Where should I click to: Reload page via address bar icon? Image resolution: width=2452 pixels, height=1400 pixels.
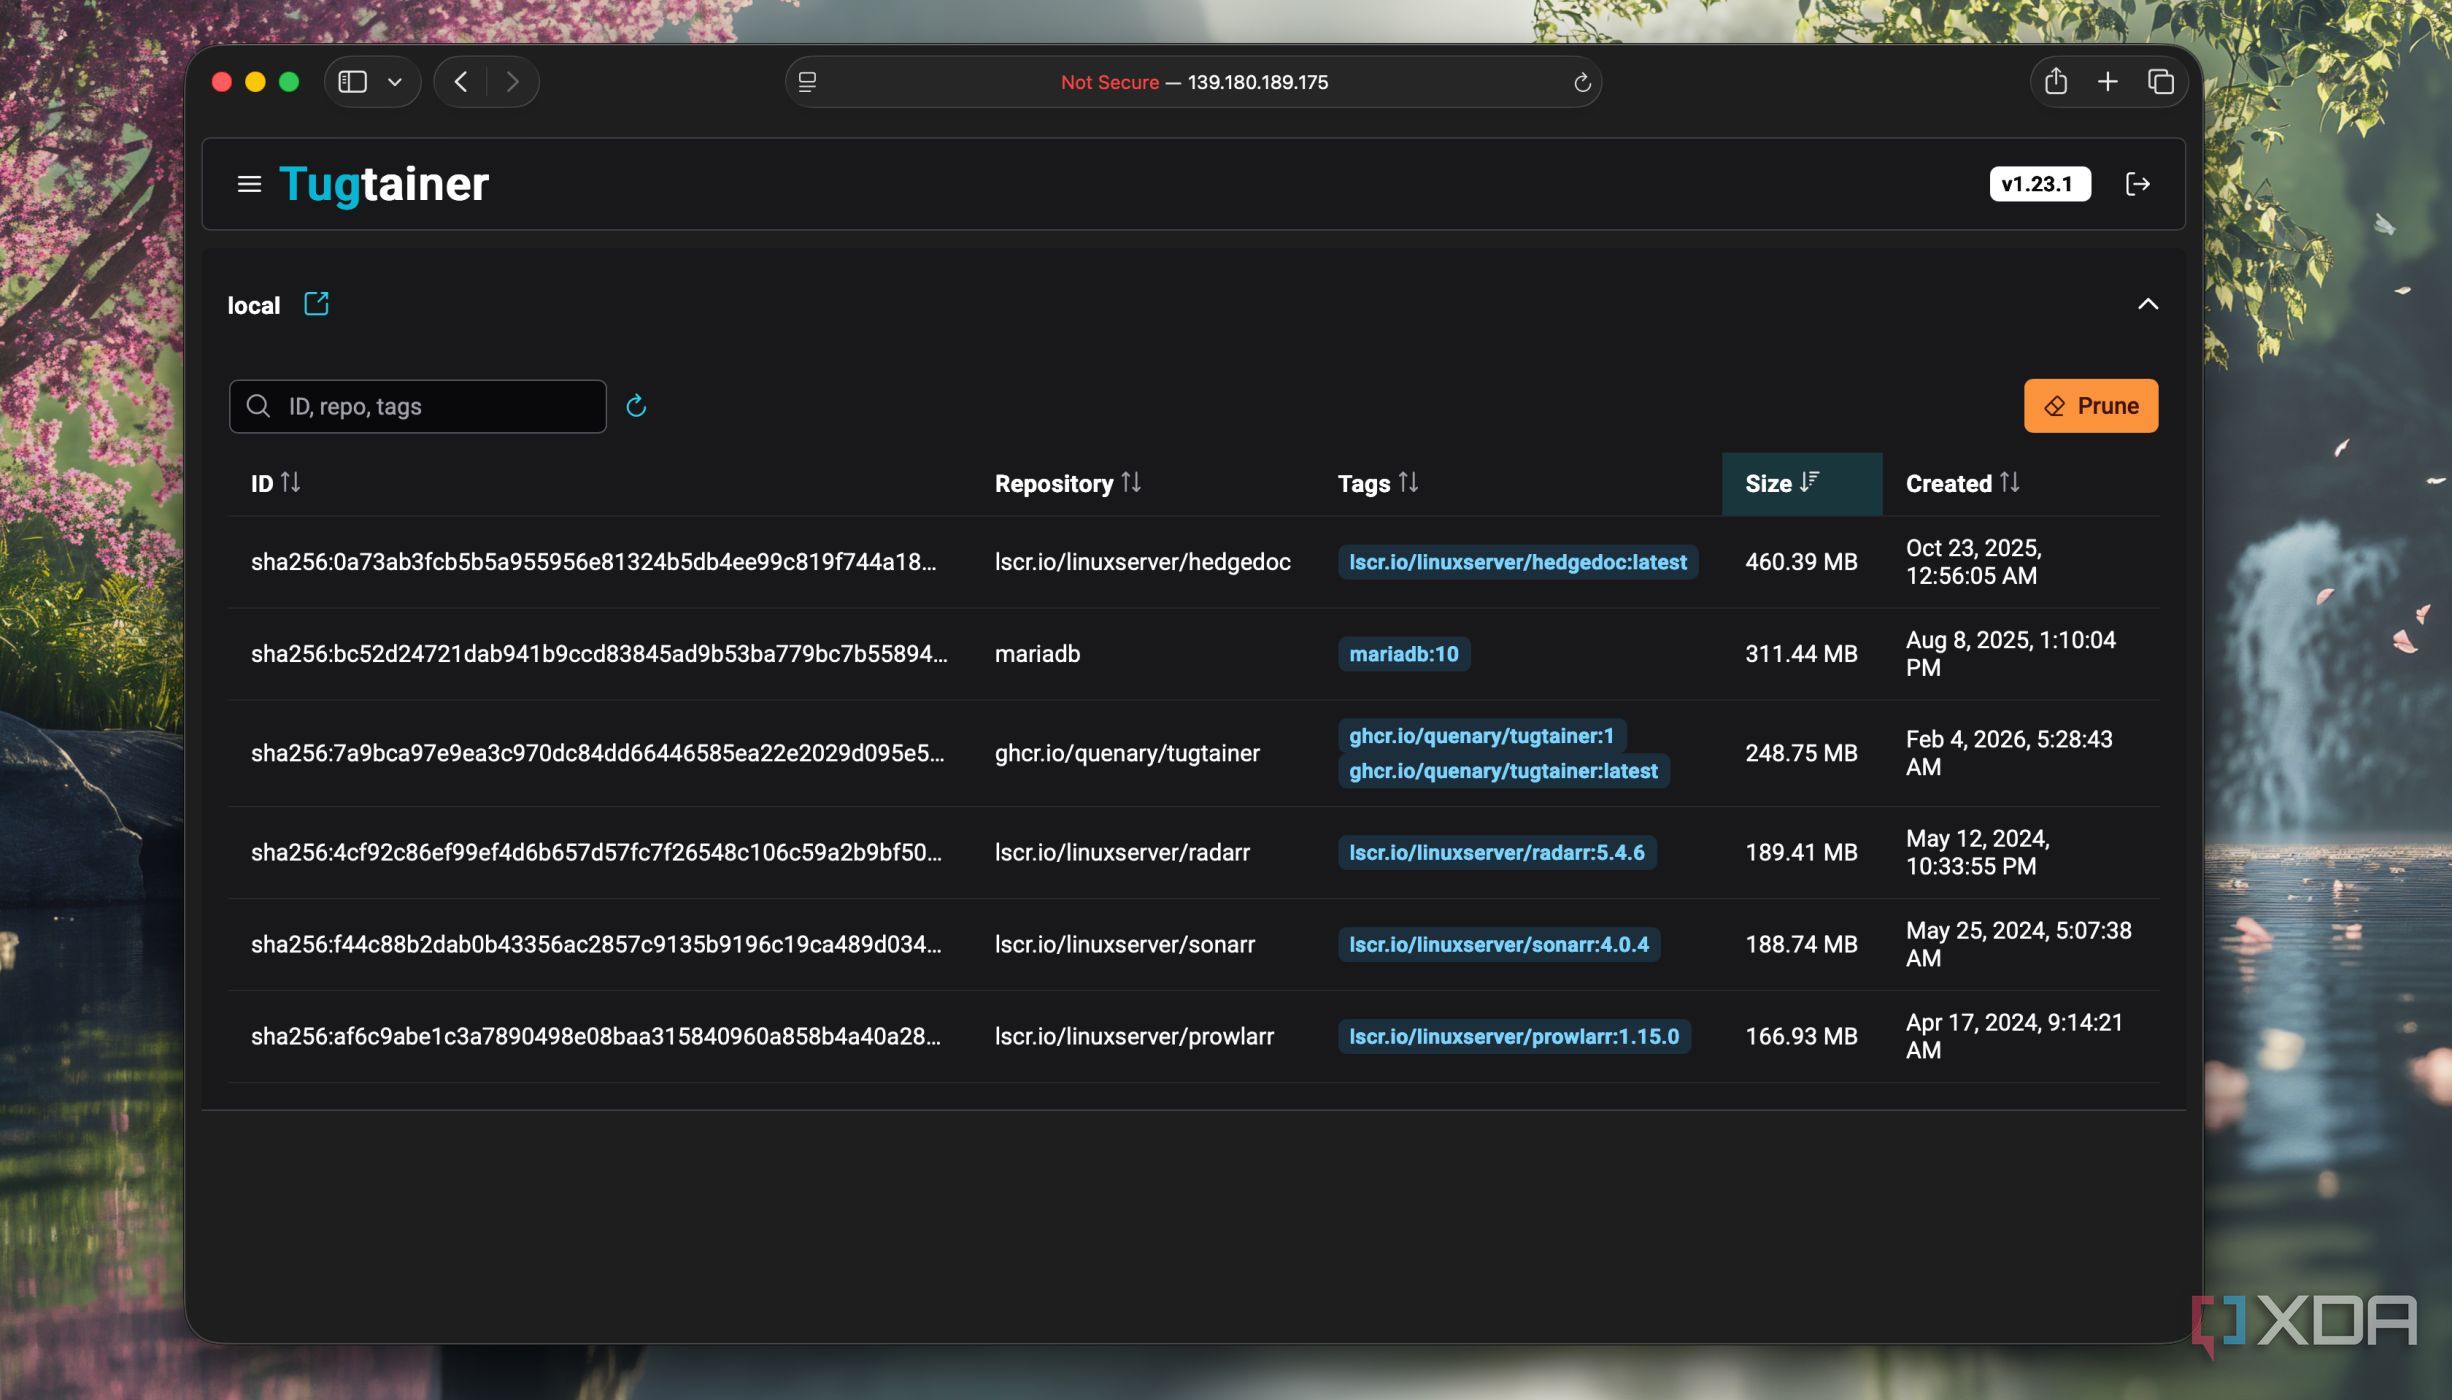(x=1582, y=82)
